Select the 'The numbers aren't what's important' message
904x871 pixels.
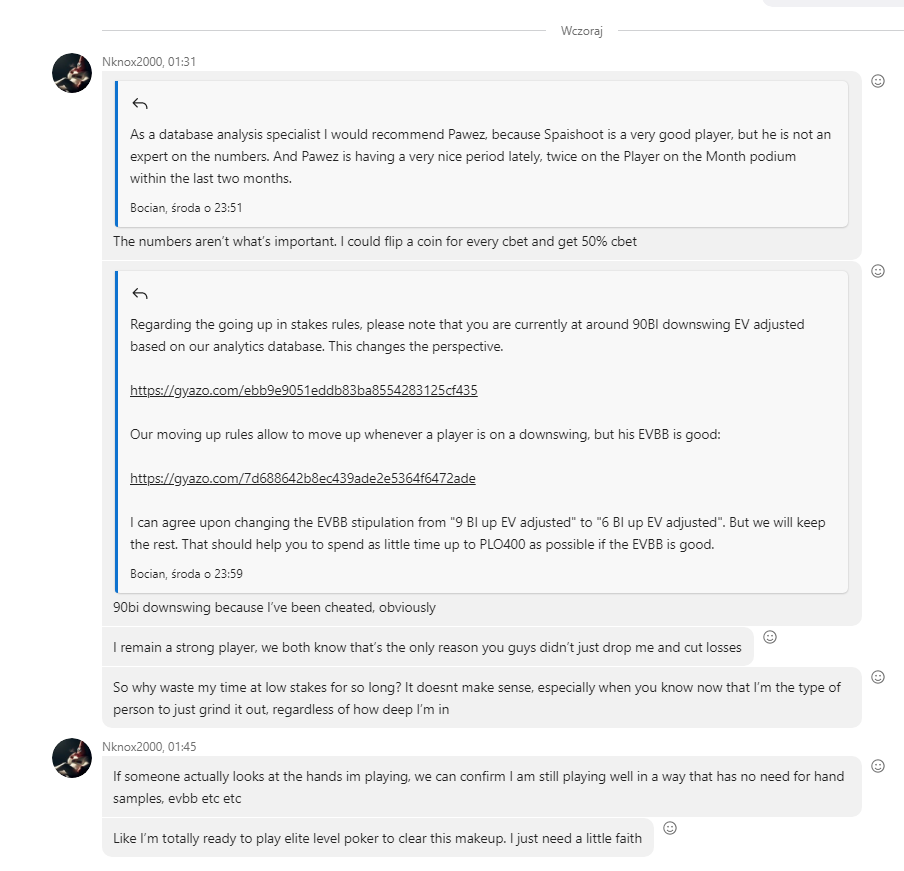[374, 241]
